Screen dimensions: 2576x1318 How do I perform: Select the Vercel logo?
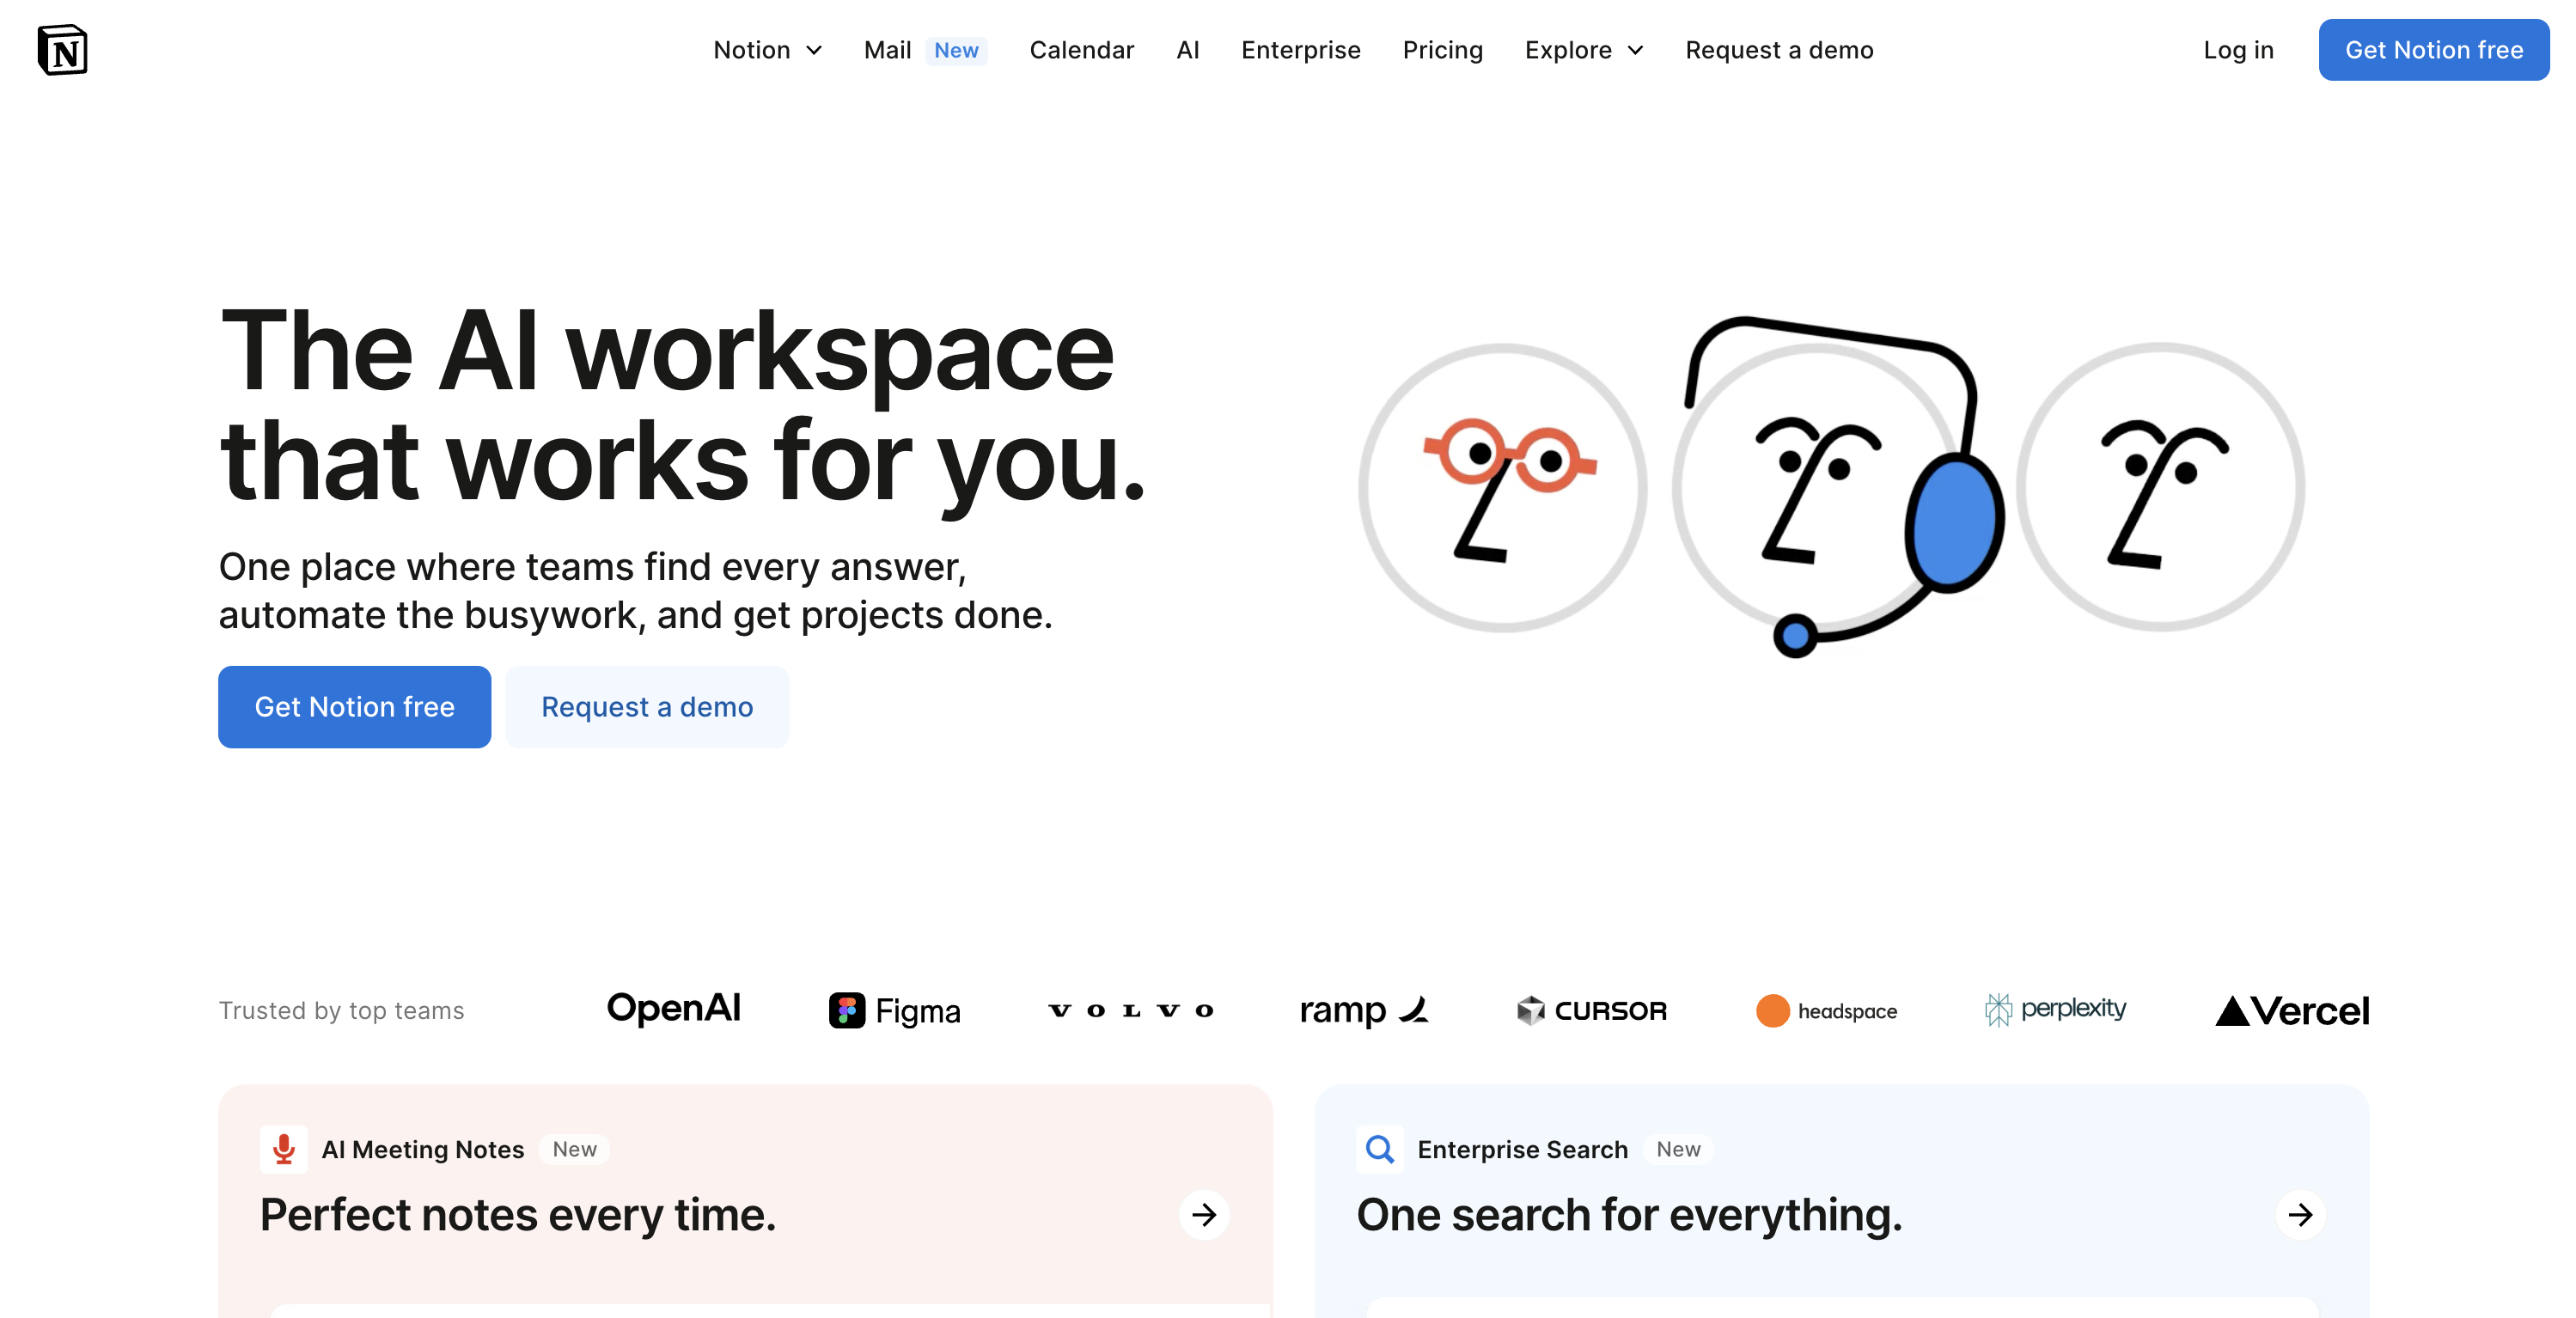[2290, 1010]
